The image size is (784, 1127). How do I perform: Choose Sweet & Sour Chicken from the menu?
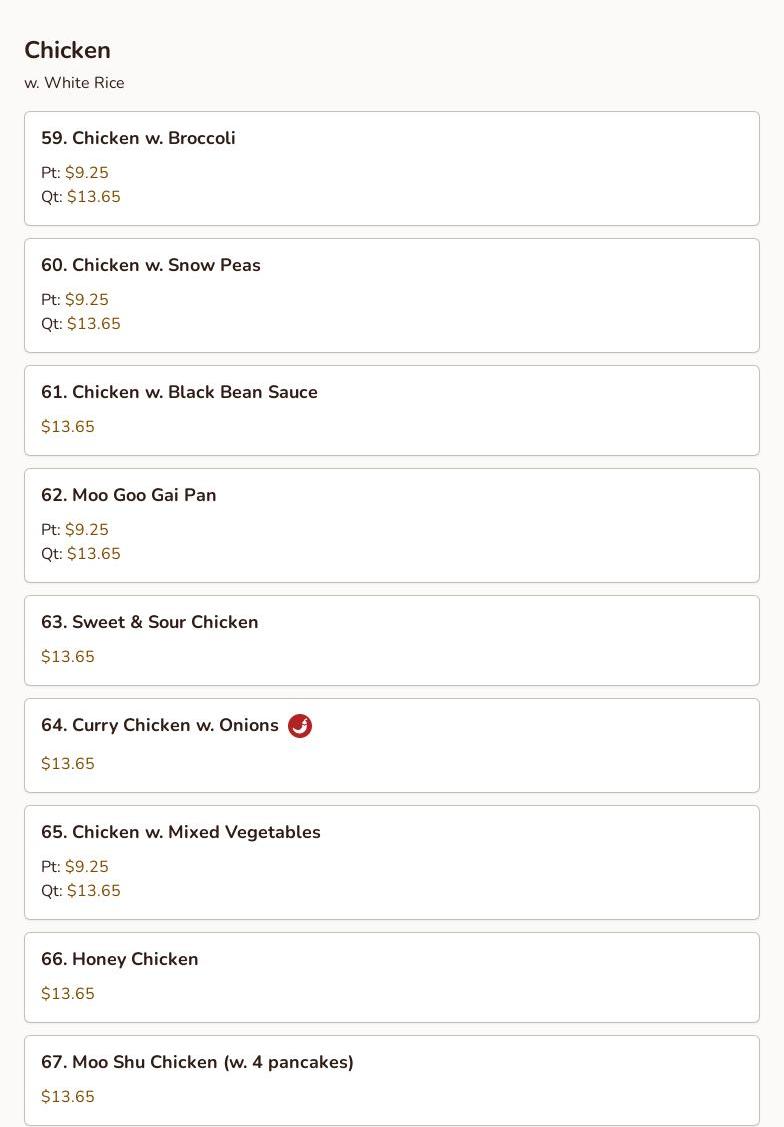pyautogui.click(x=149, y=622)
